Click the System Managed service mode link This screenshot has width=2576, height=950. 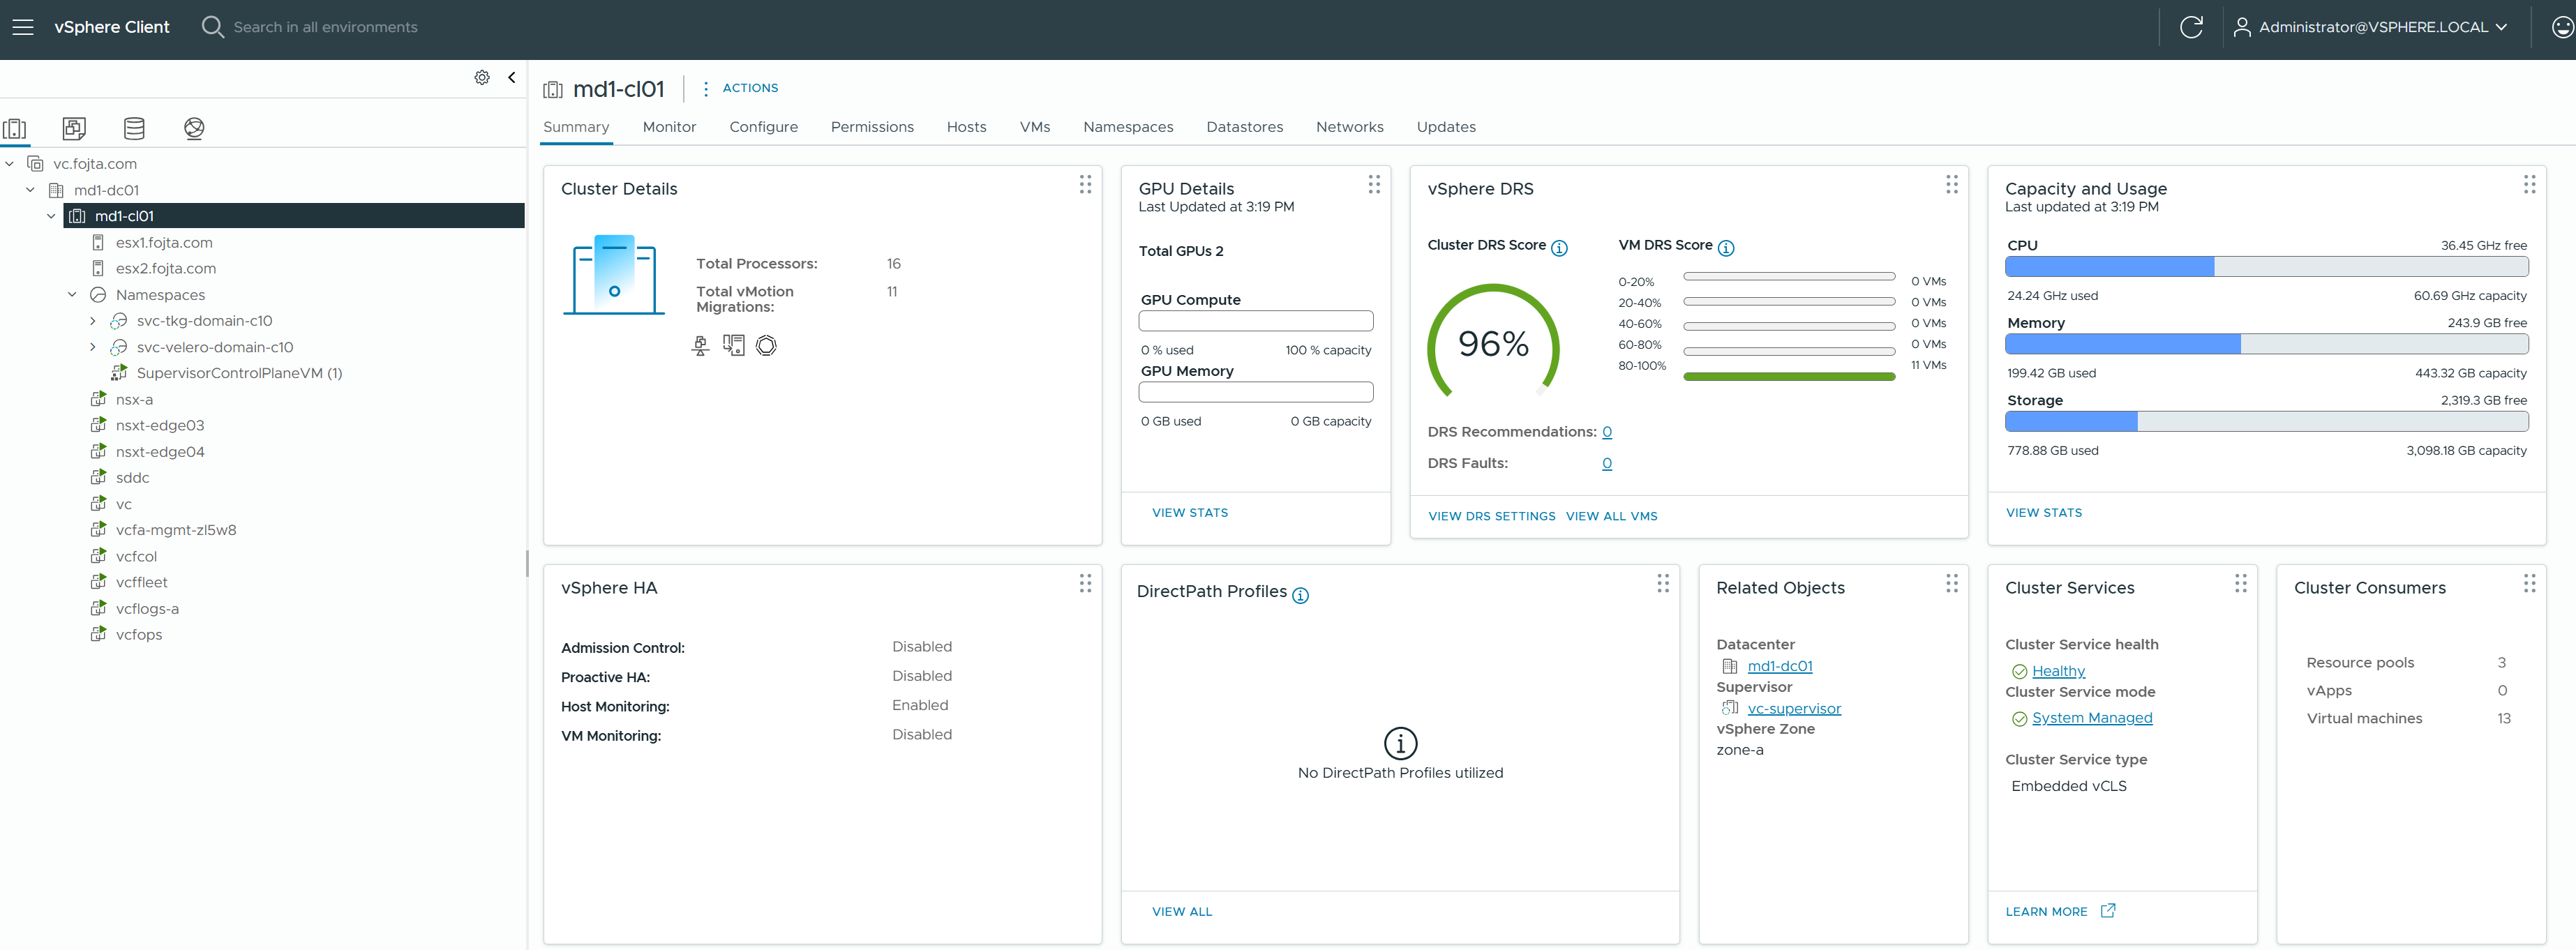point(2092,718)
